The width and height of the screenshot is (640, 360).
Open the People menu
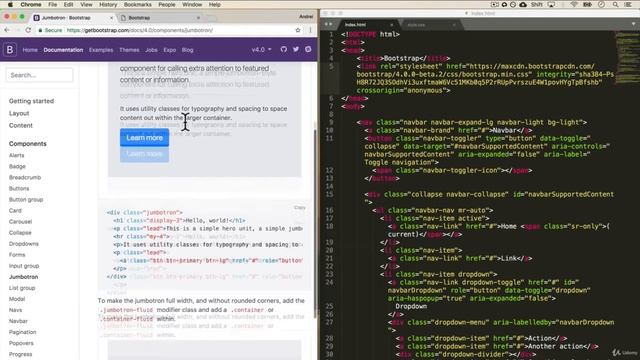click(x=167, y=4)
